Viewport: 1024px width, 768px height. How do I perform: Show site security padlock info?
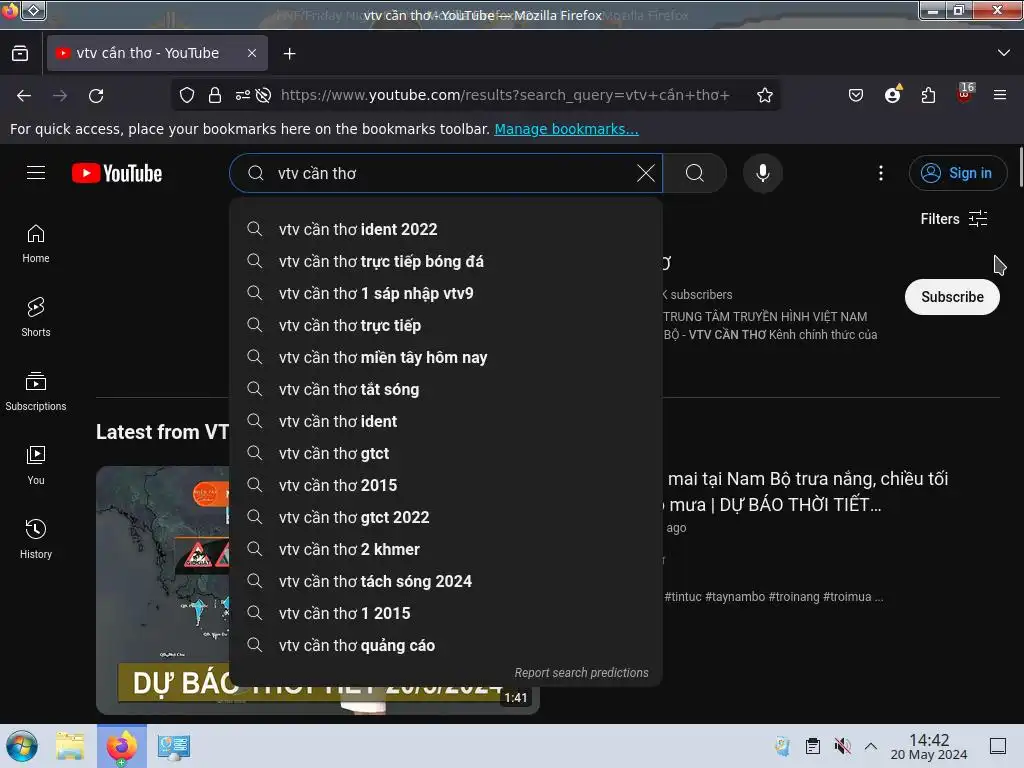(215, 95)
